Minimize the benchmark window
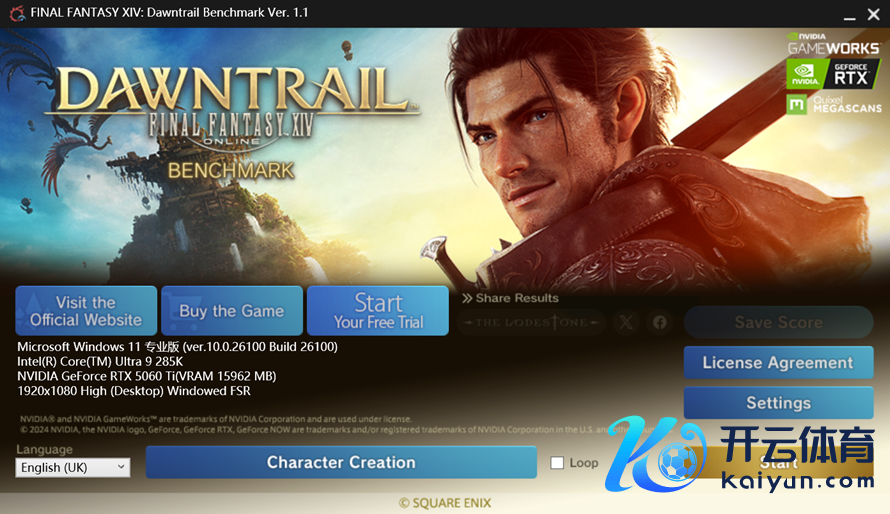Screen dimensions: 890x514 point(849,15)
